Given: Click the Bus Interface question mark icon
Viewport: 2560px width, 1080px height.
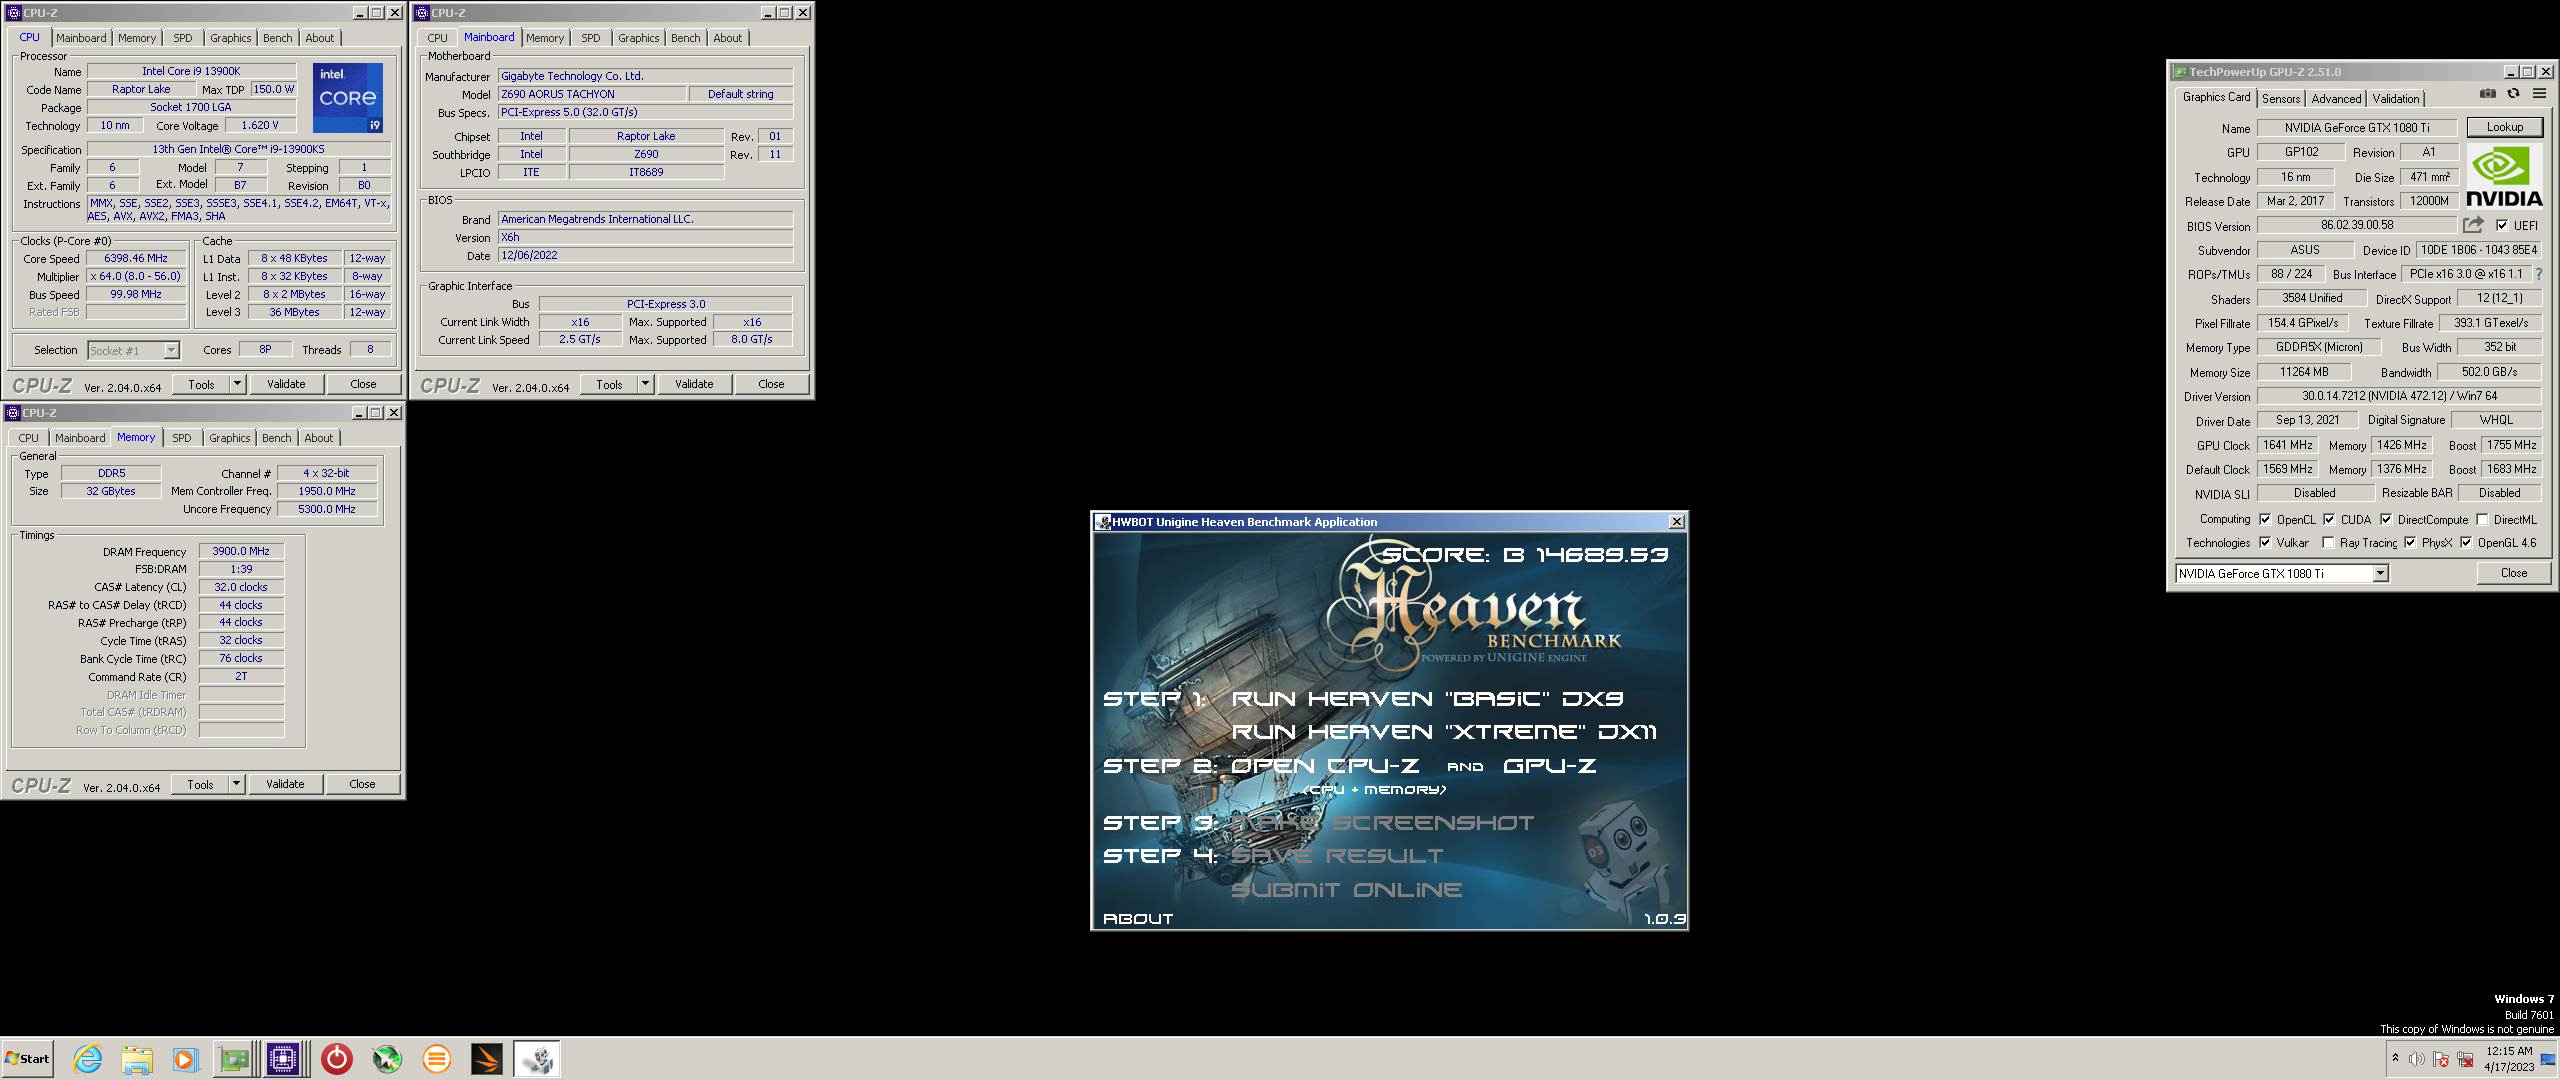Looking at the screenshot, I should coord(2538,274).
